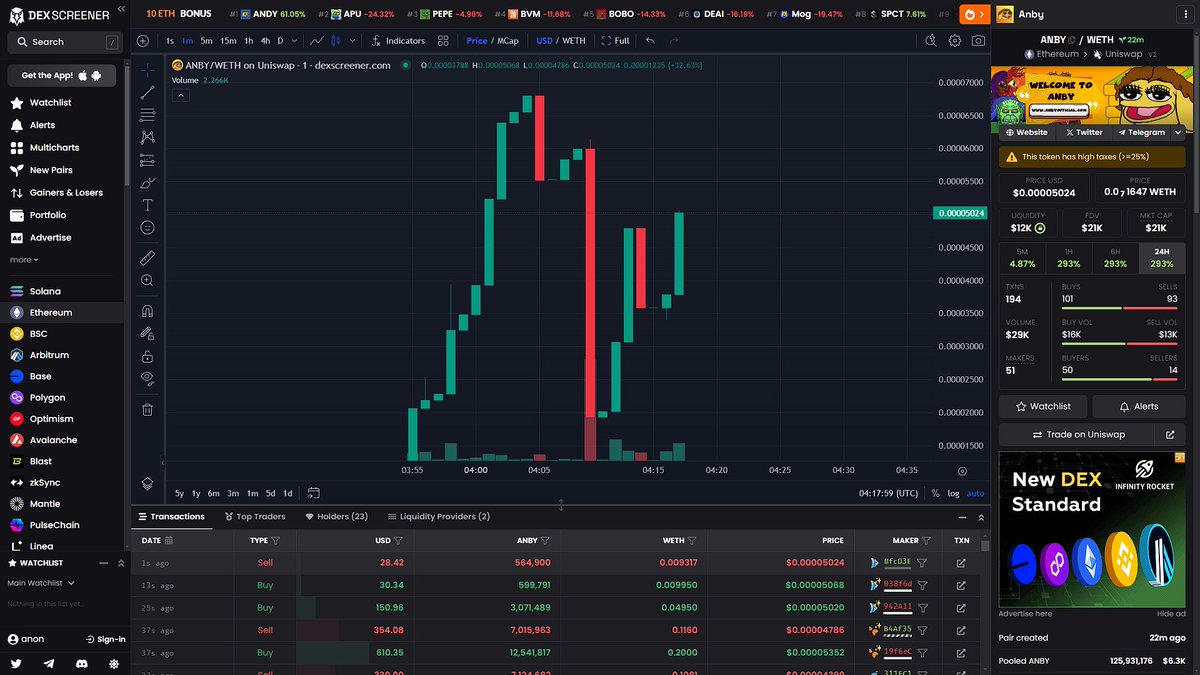Toggle hide all drawings eye icon

point(147,379)
